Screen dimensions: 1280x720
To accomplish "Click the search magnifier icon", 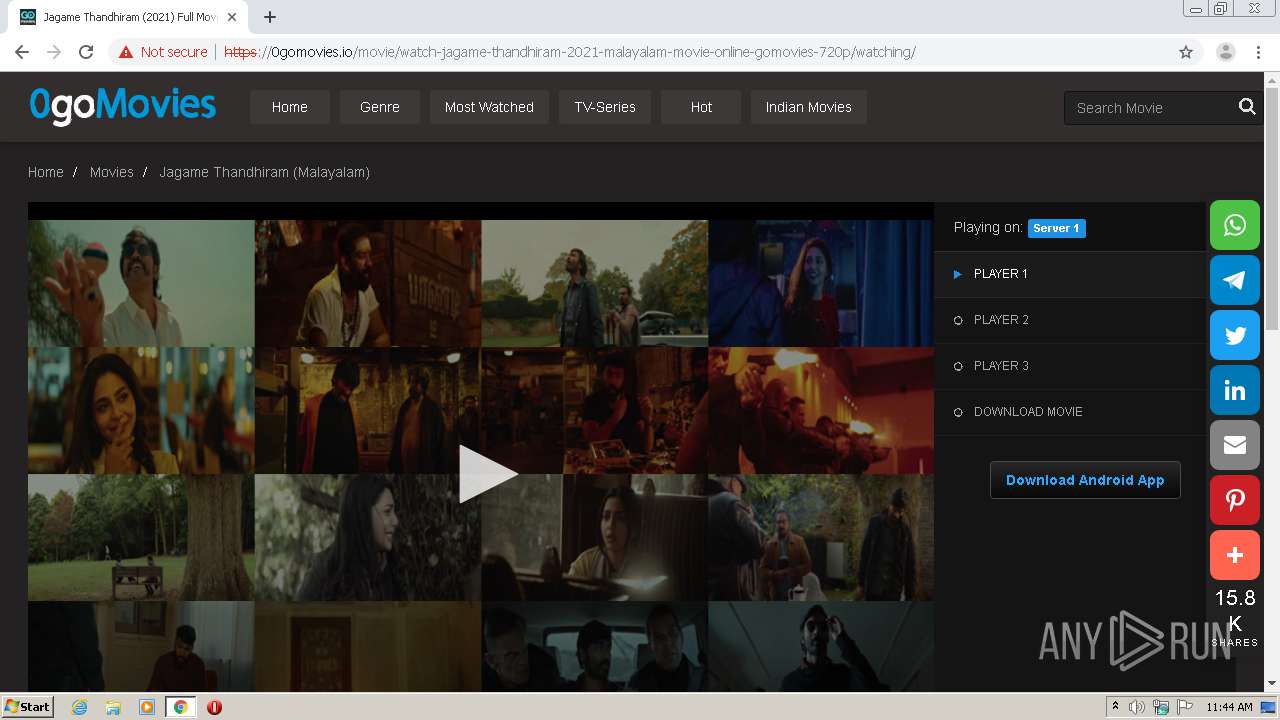I will click(1247, 107).
